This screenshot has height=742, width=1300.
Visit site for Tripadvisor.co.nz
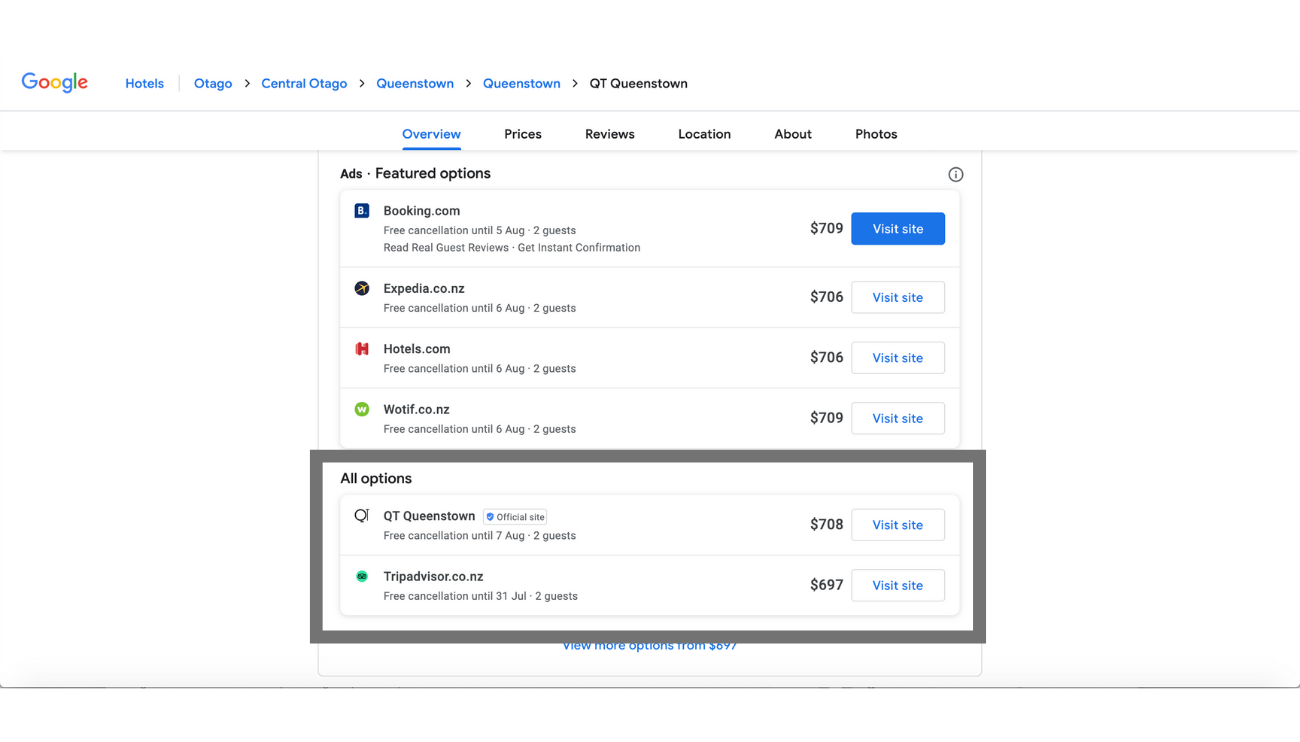pyautogui.click(x=898, y=585)
